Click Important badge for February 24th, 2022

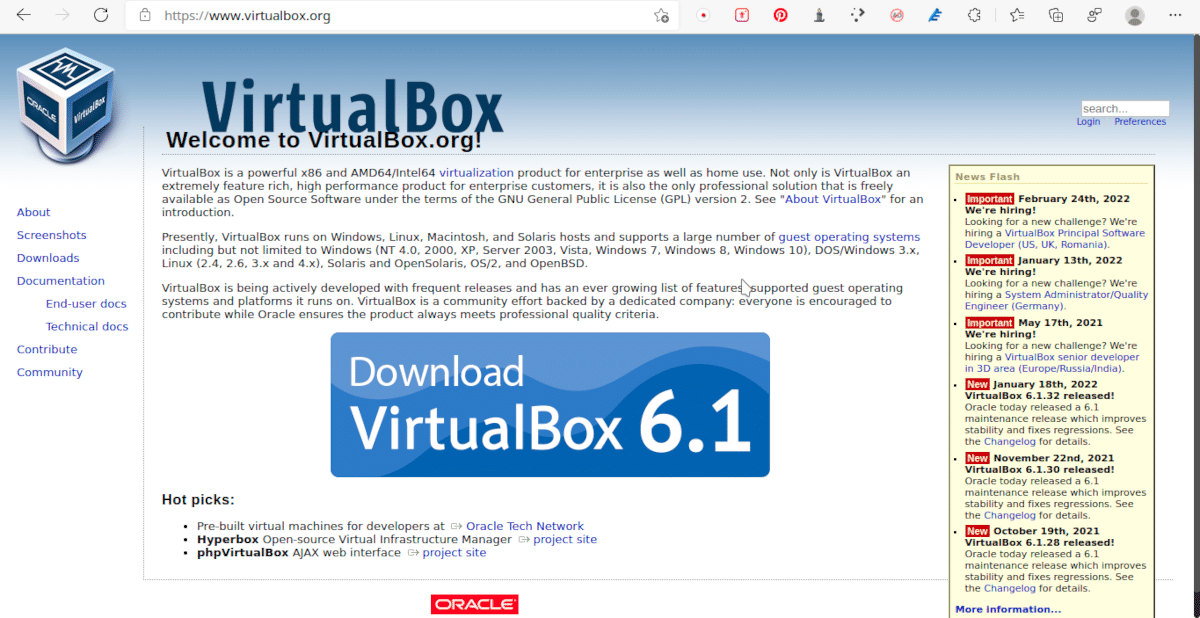(990, 199)
